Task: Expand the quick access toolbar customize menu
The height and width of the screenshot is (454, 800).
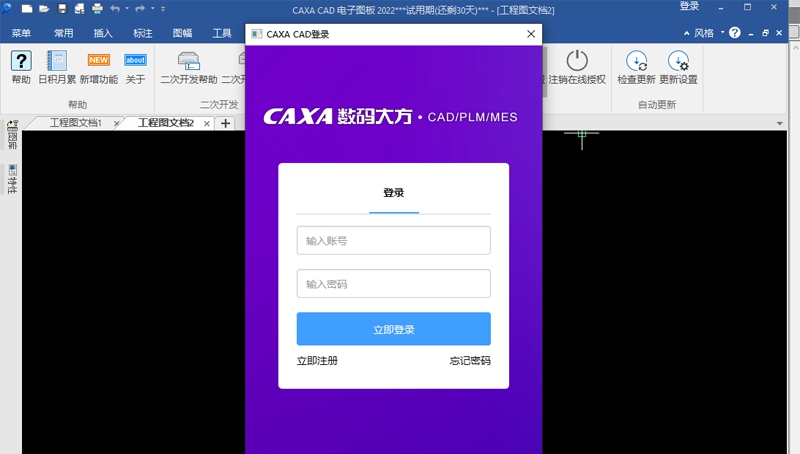Action: point(163,9)
